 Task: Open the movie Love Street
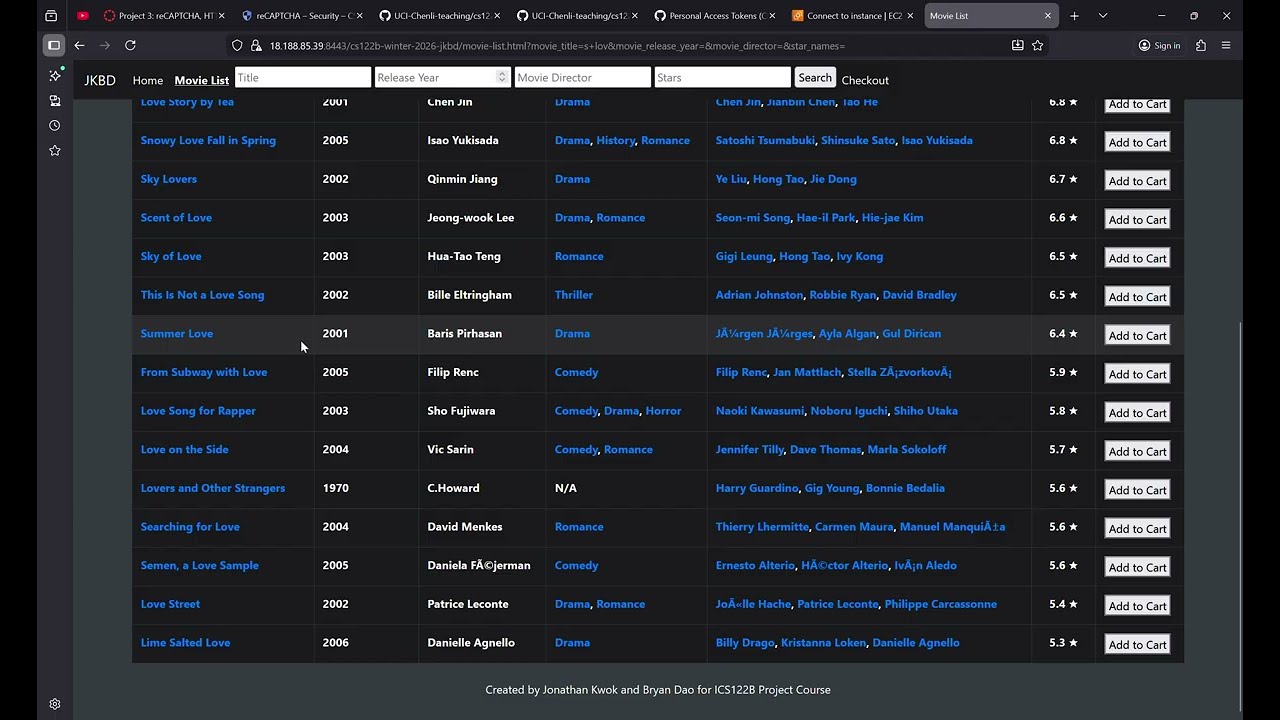click(x=170, y=604)
